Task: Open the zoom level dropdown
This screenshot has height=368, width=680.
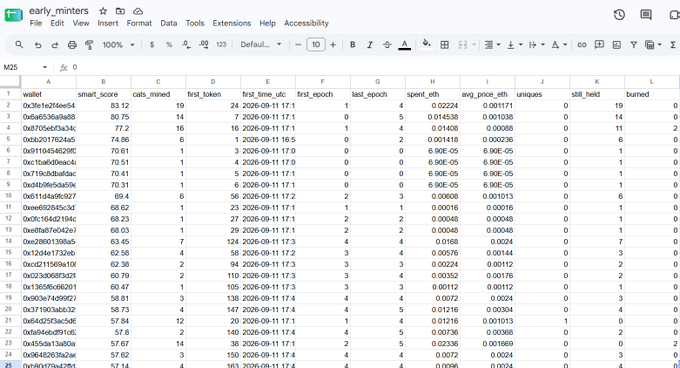Action: click(118, 45)
